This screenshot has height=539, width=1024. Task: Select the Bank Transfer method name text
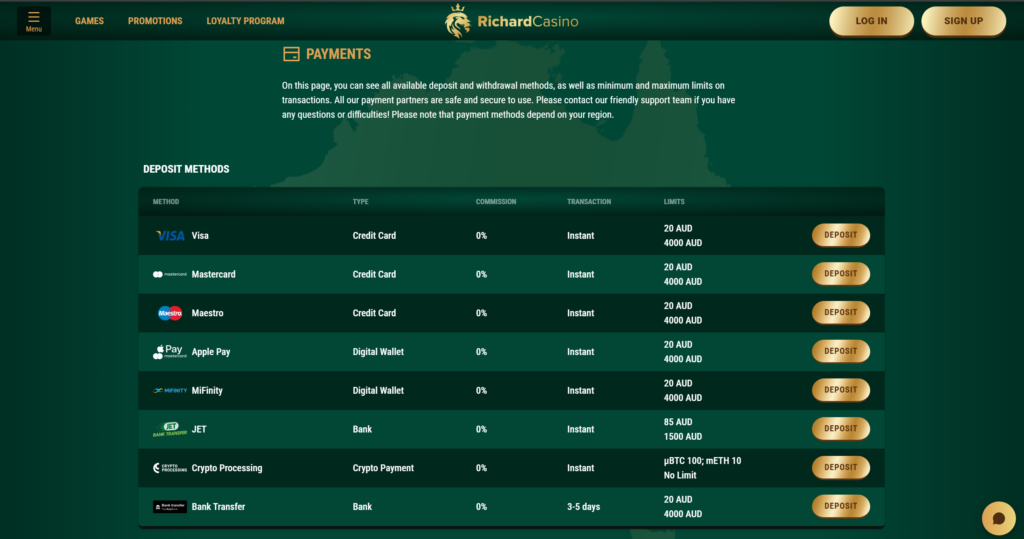218,506
